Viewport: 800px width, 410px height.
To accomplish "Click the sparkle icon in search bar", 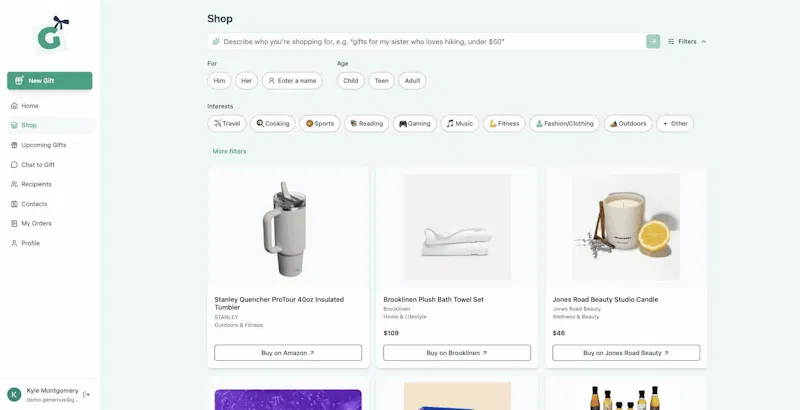I will coord(216,41).
